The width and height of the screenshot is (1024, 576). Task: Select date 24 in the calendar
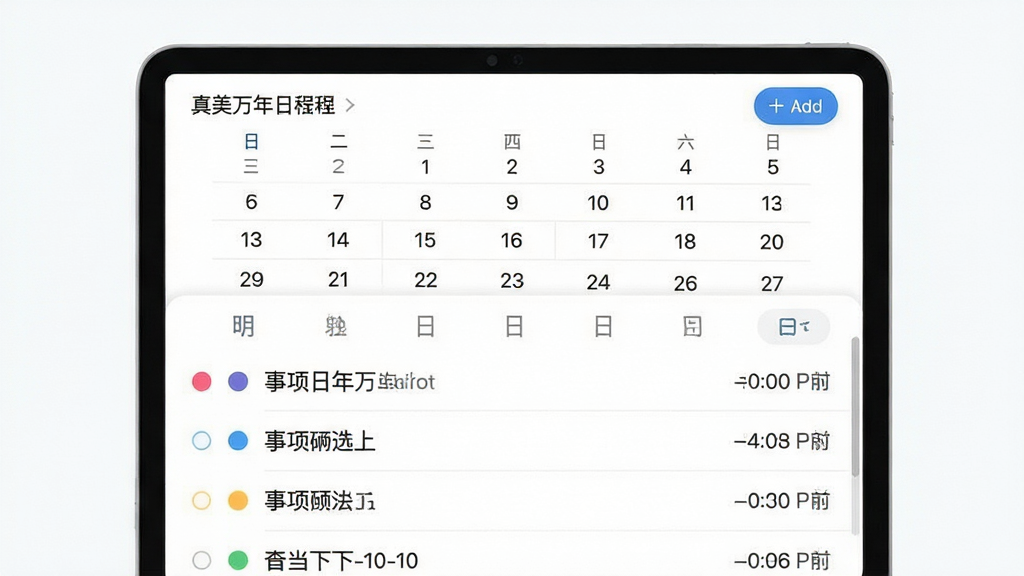tap(598, 282)
